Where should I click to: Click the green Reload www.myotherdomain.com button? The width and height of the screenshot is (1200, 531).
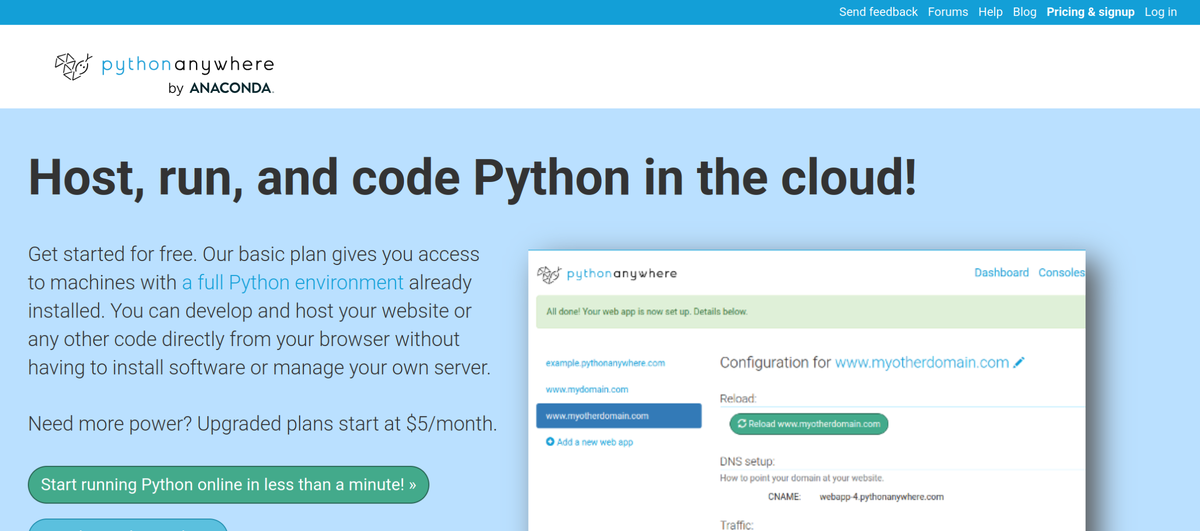click(808, 424)
